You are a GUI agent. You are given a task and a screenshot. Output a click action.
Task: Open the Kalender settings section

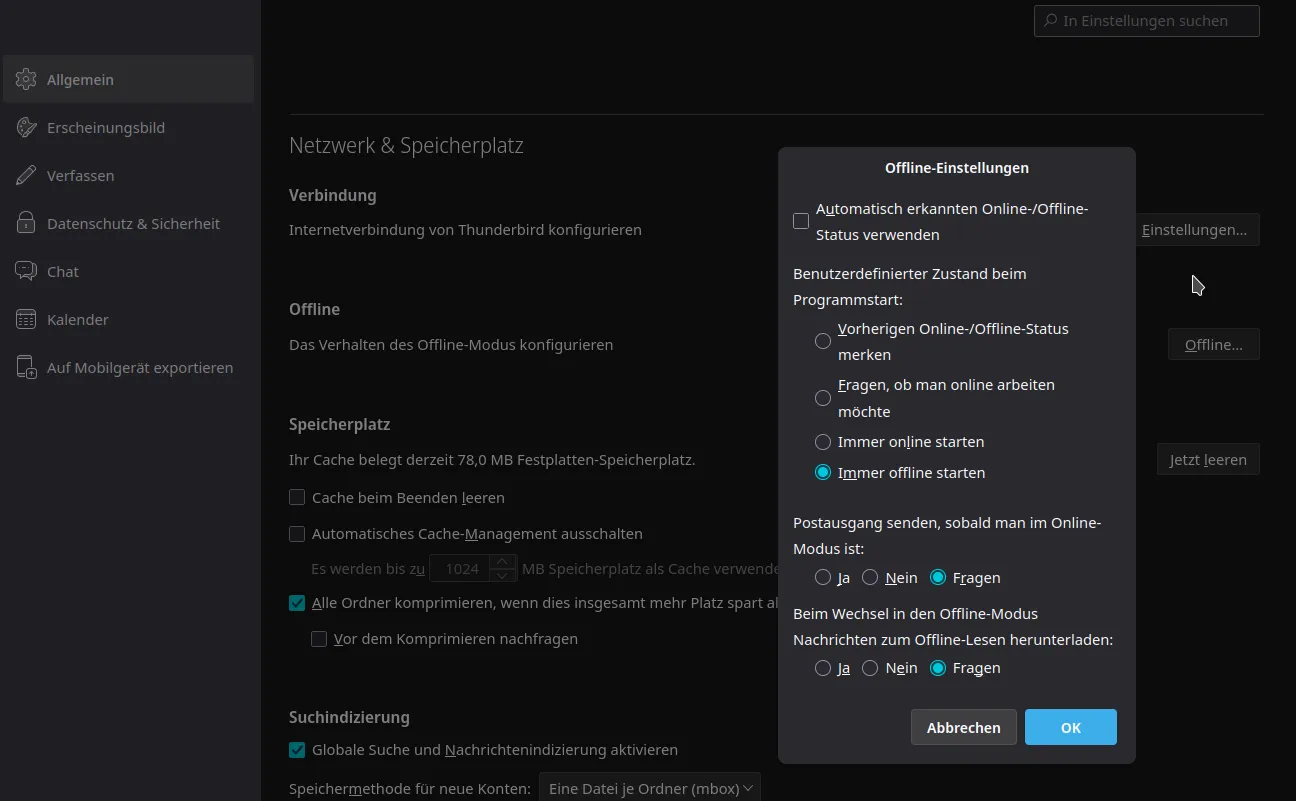click(78, 320)
